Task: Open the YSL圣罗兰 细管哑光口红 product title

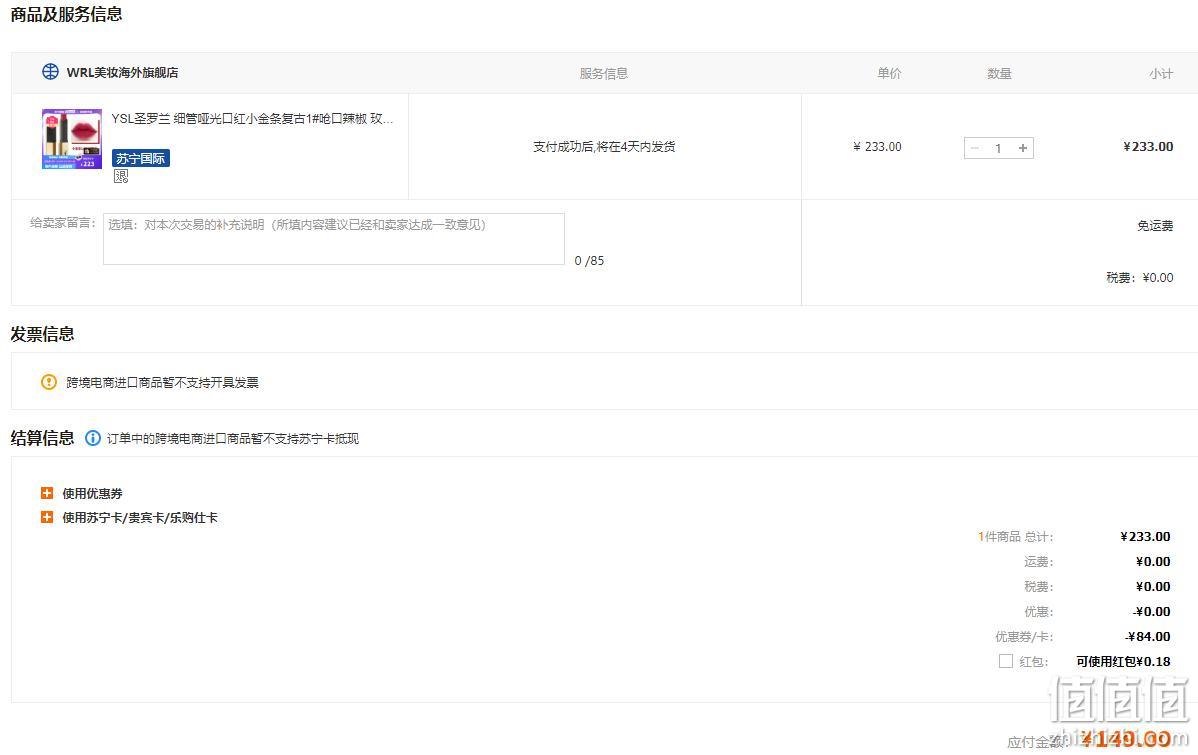Action: coord(252,118)
